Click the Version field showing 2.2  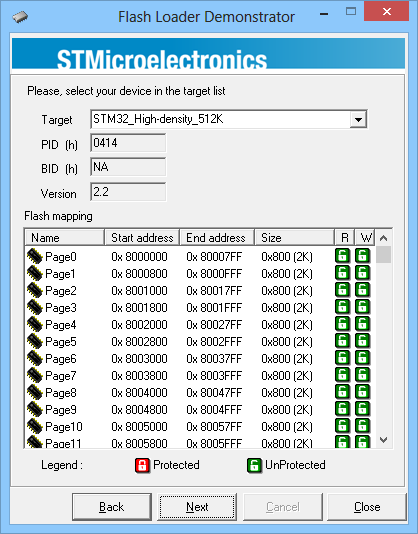pos(128,192)
